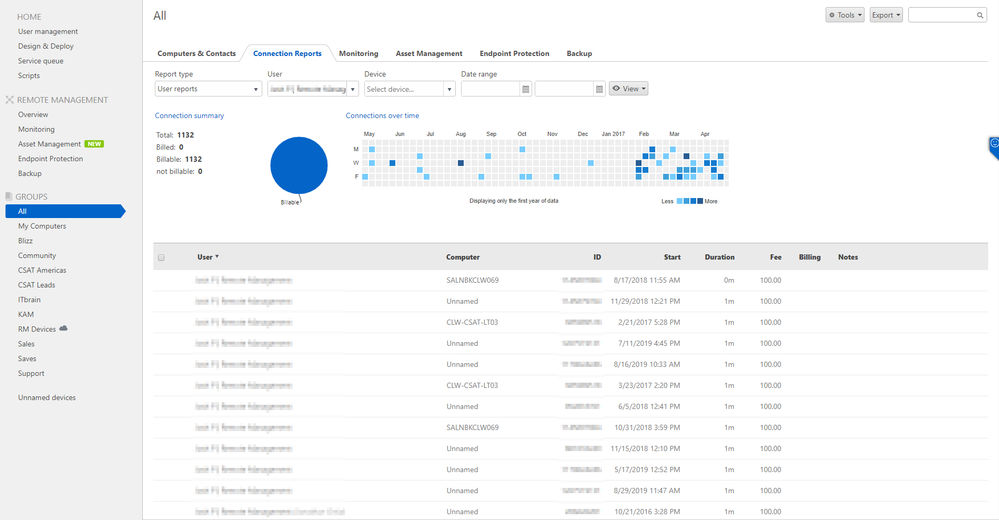Screen dimensions: 999x520
Task: Click the feedback smiley icon at right edge
Action: pyautogui.click(x=994, y=145)
